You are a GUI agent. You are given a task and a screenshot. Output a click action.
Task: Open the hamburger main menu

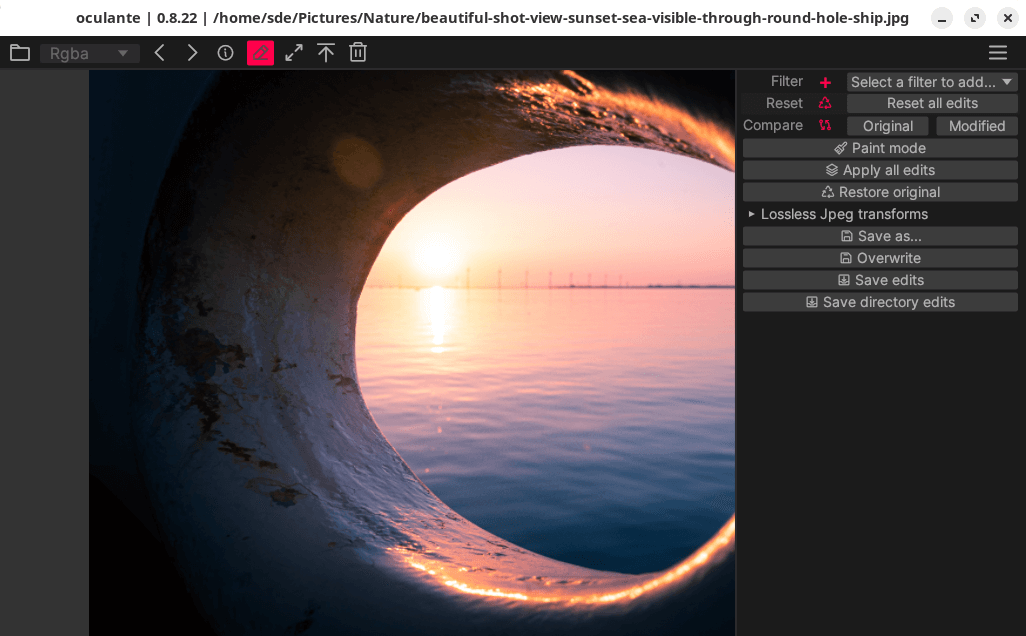tap(998, 53)
